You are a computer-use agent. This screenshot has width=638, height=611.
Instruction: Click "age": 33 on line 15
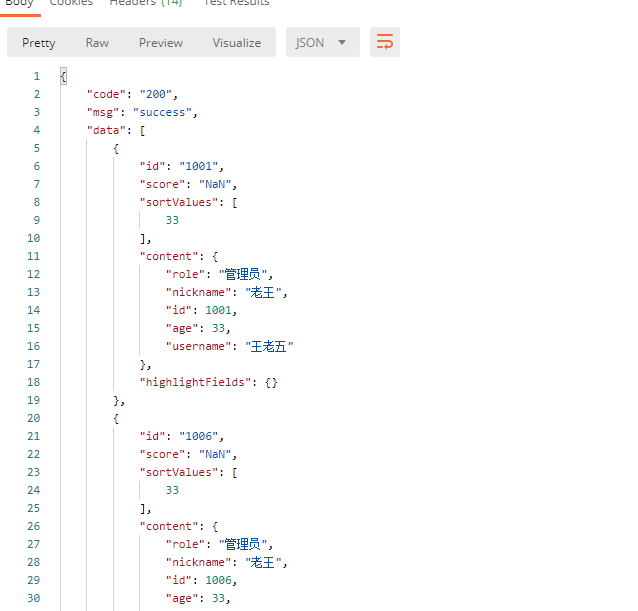[x=198, y=328]
